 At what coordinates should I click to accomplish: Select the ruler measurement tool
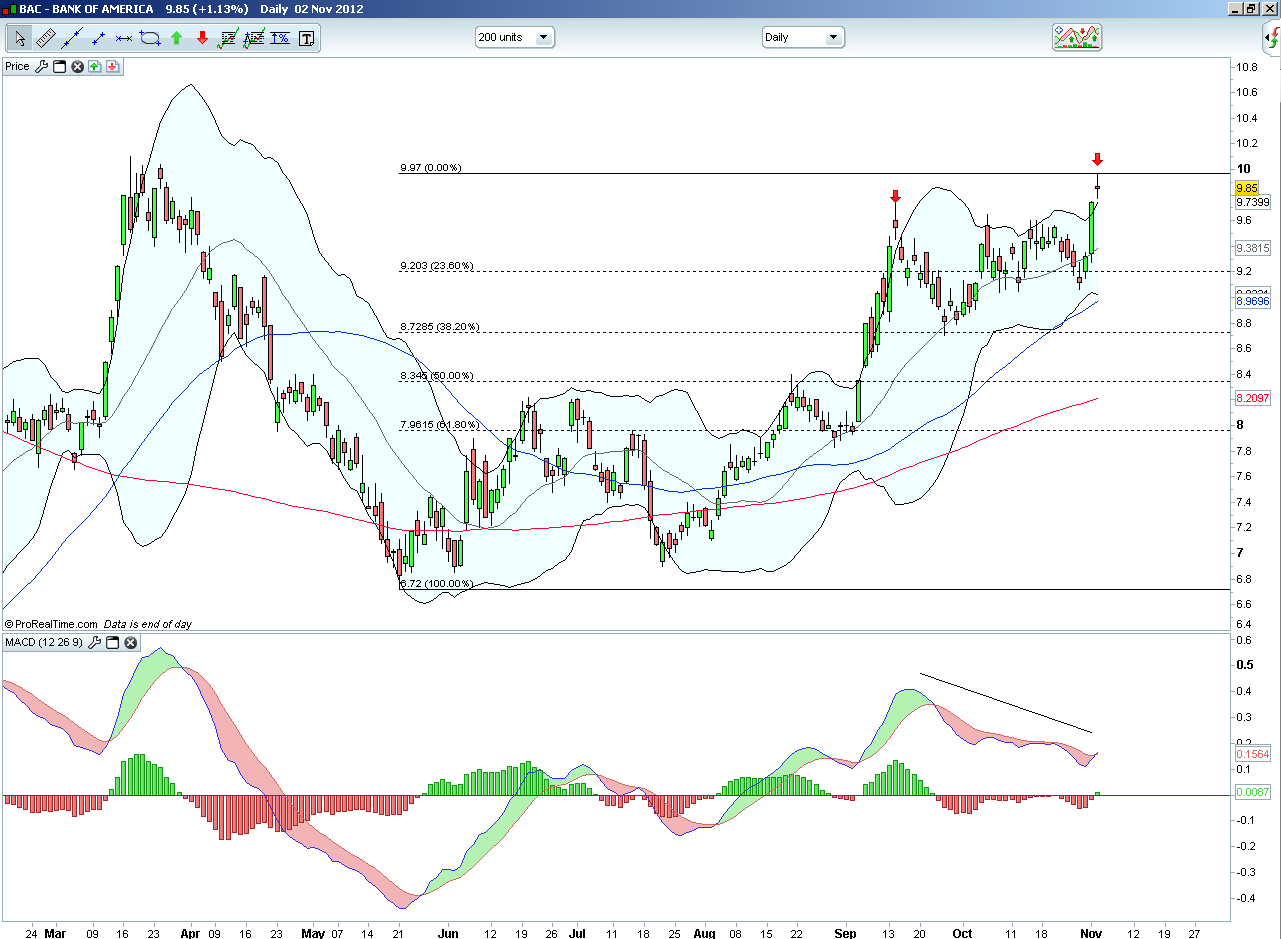(x=46, y=39)
